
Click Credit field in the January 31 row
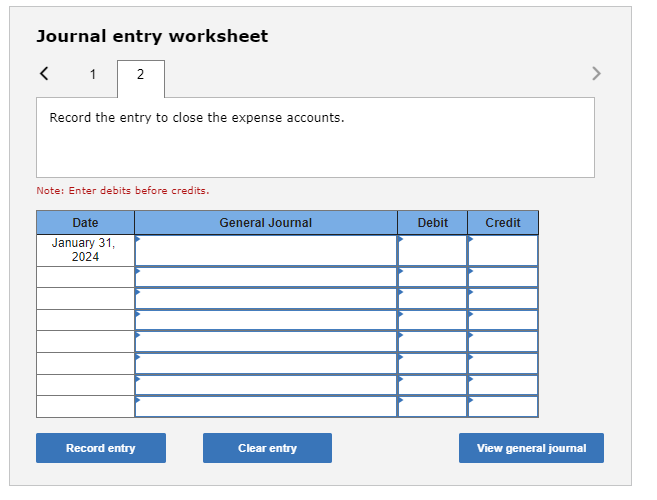(x=503, y=250)
